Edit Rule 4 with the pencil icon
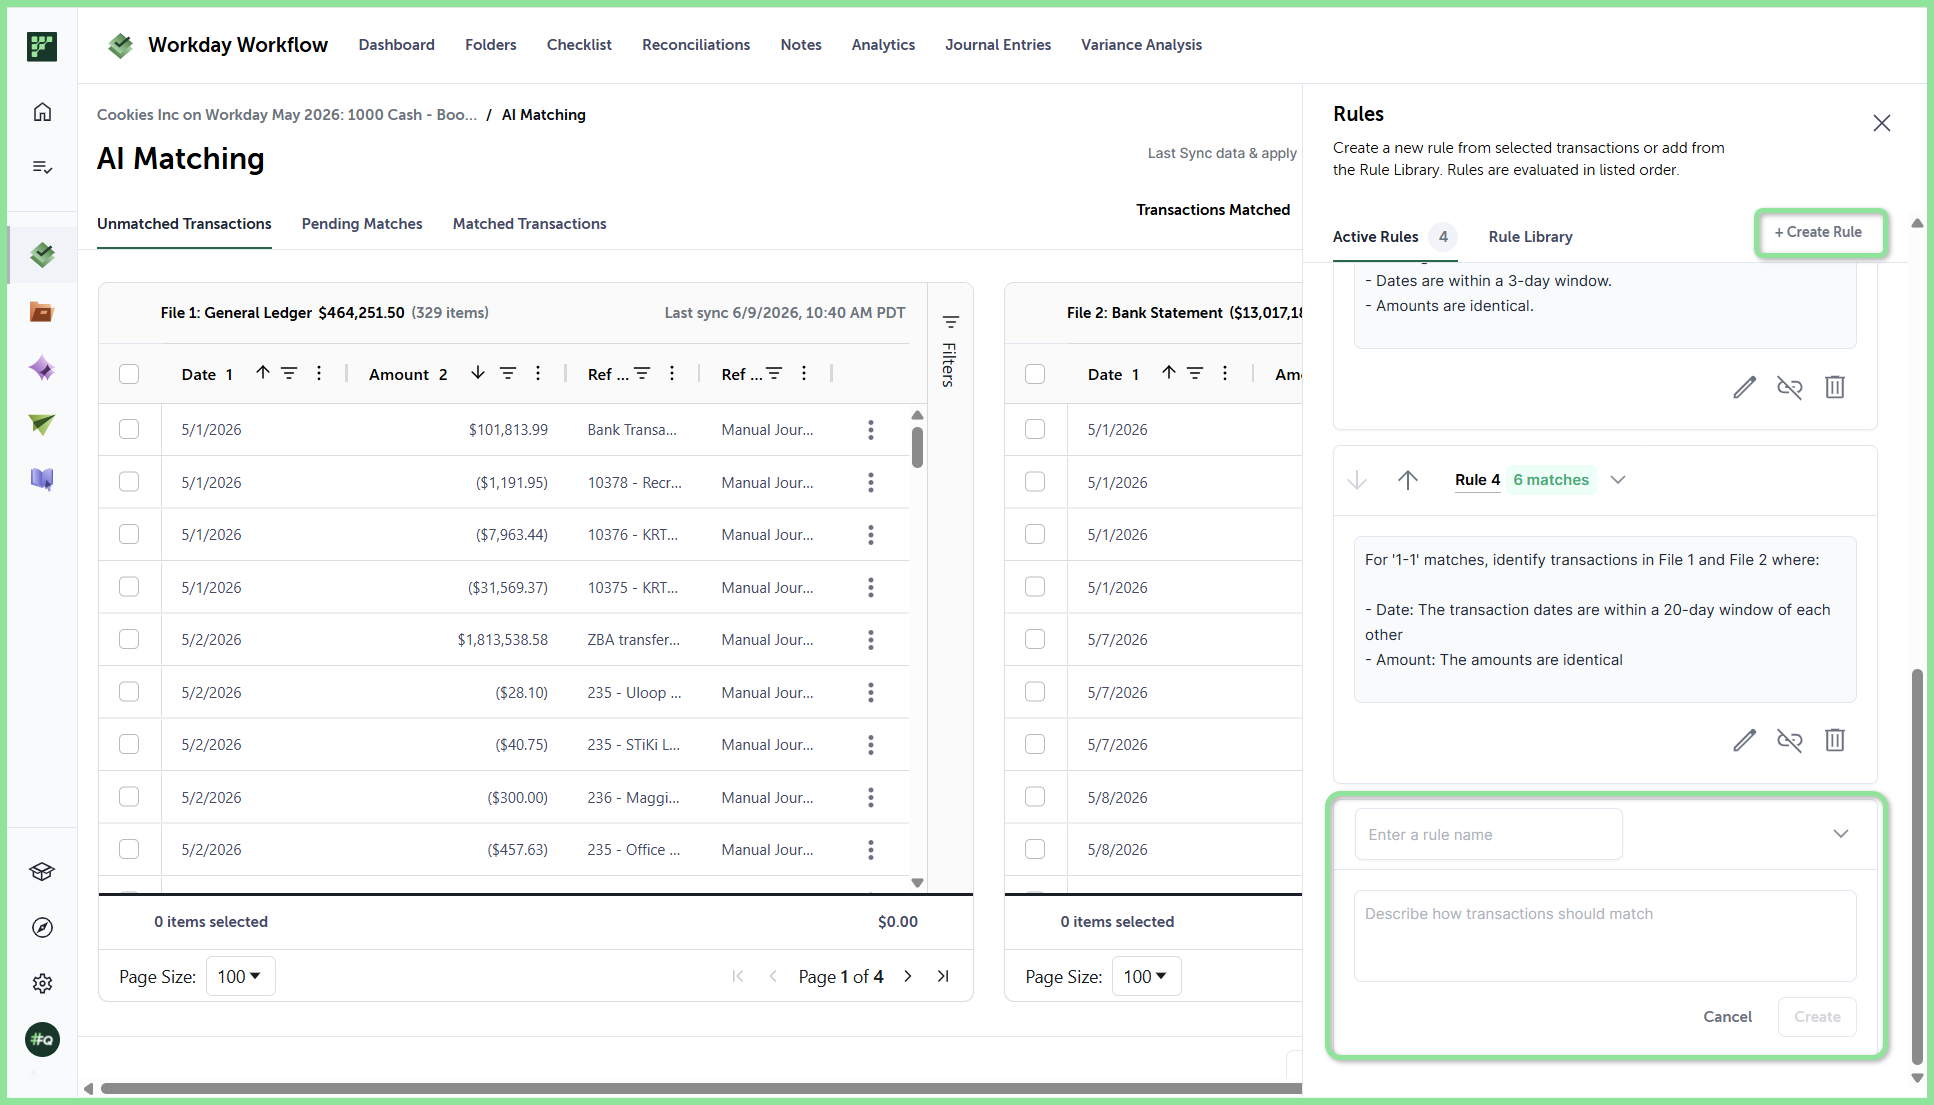The height and width of the screenshot is (1105, 1934). (1744, 740)
